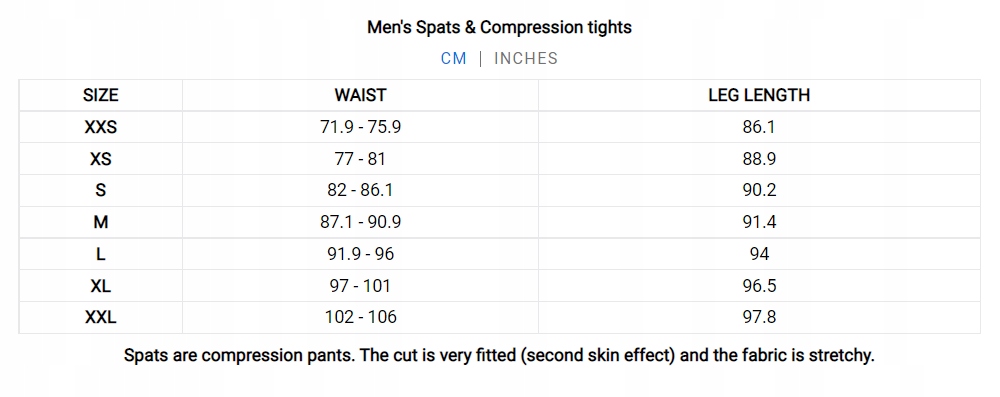The image size is (1000, 397).
Task: Switch units to CM
Action: click(453, 59)
